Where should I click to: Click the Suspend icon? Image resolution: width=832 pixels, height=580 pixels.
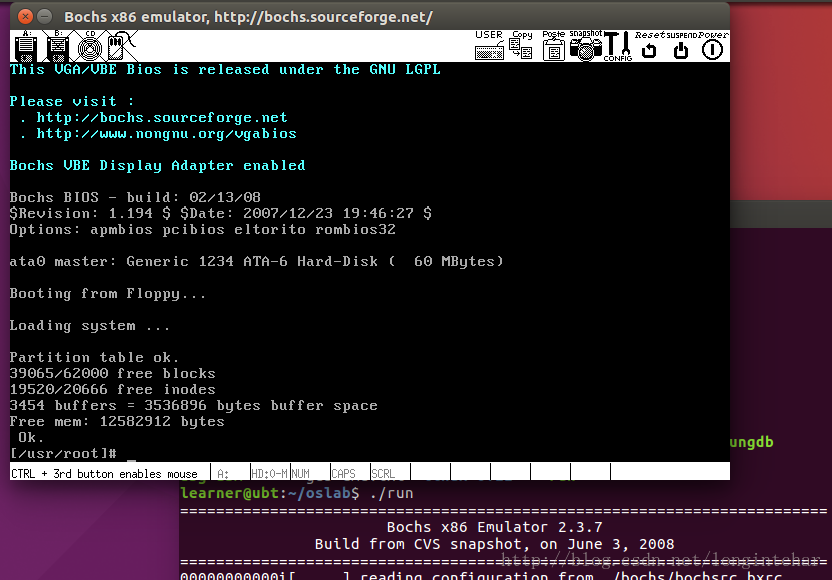tap(681, 46)
